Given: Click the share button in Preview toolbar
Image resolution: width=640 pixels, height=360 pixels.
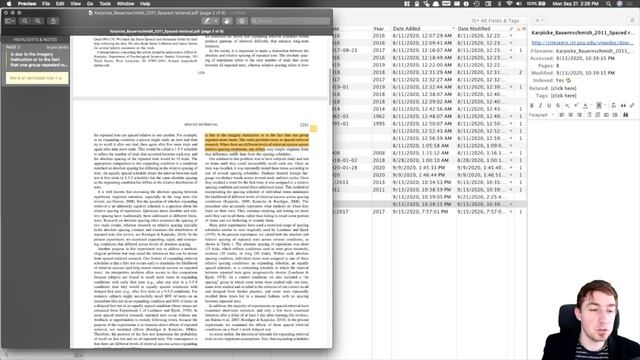Looking at the screenshot, I should click(53, 21).
